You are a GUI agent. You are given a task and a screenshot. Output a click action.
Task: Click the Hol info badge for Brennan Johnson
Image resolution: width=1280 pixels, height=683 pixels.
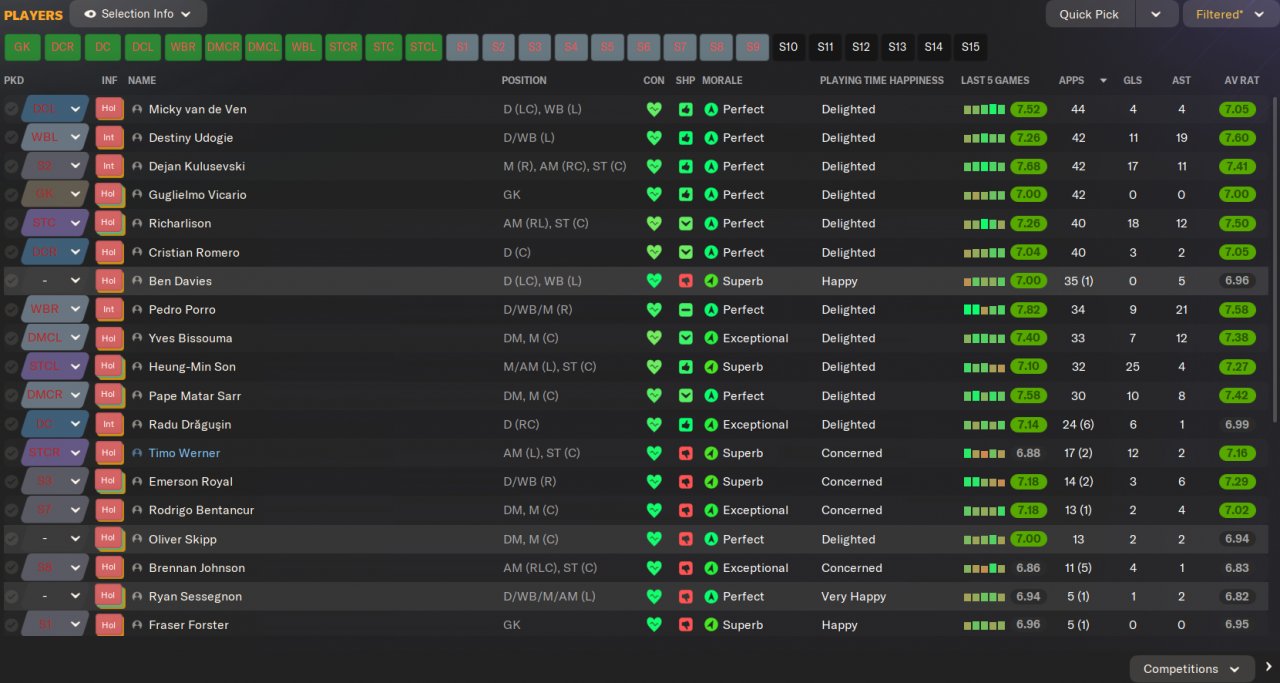[109, 567]
